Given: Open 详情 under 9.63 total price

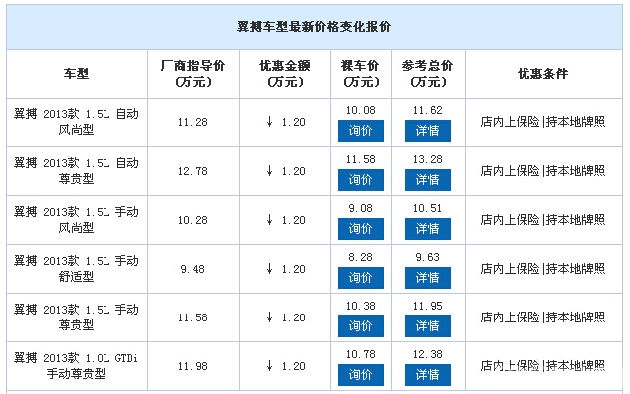Looking at the screenshot, I should click(428, 278).
